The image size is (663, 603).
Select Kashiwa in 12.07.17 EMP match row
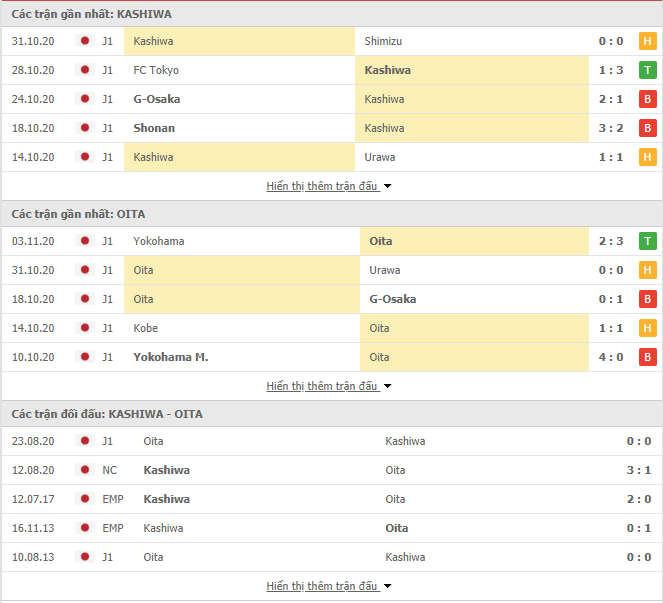pos(167,499)
